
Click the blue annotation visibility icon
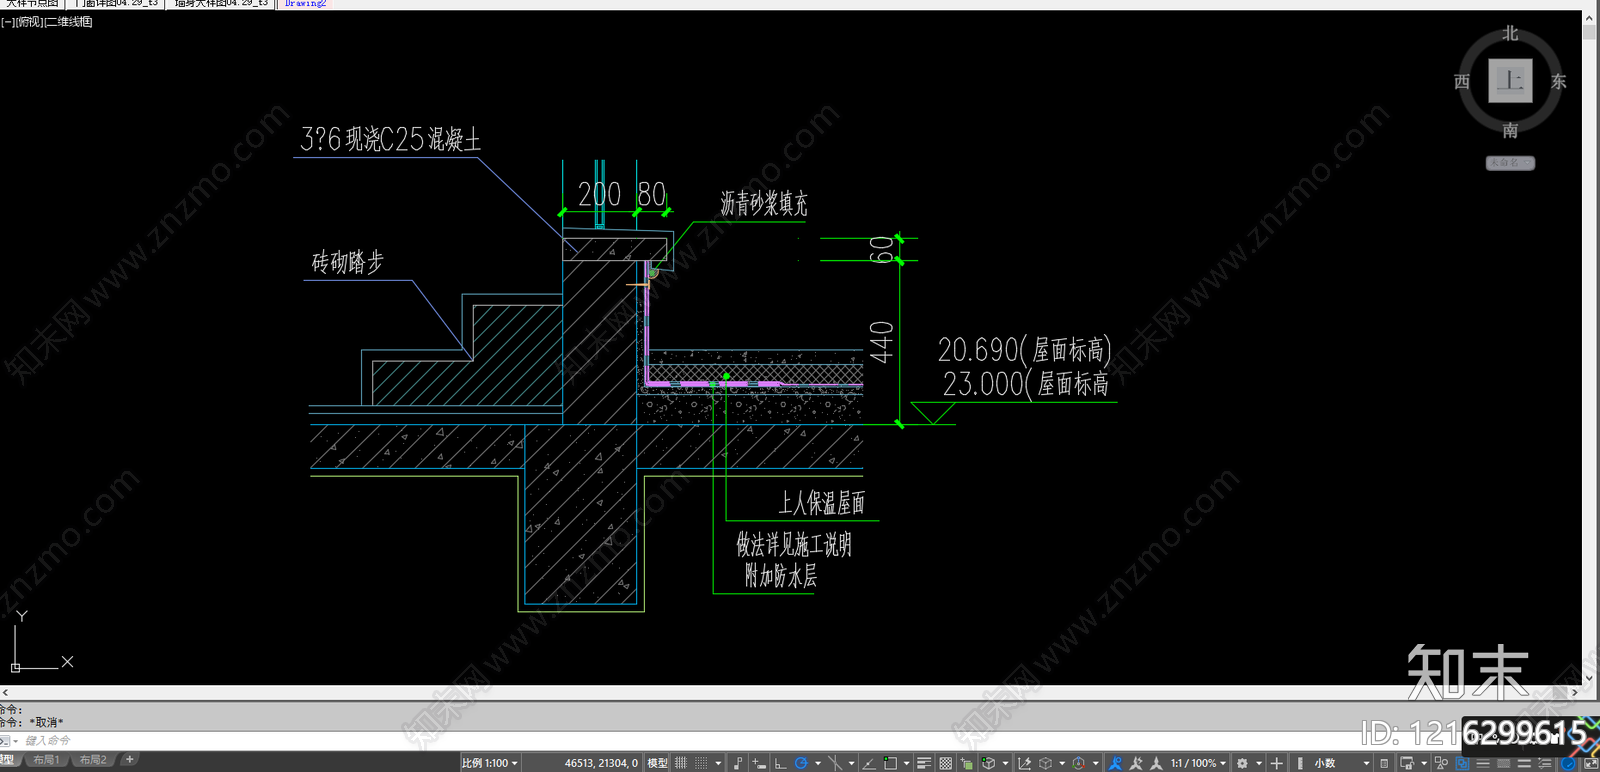pos(1115,763)
